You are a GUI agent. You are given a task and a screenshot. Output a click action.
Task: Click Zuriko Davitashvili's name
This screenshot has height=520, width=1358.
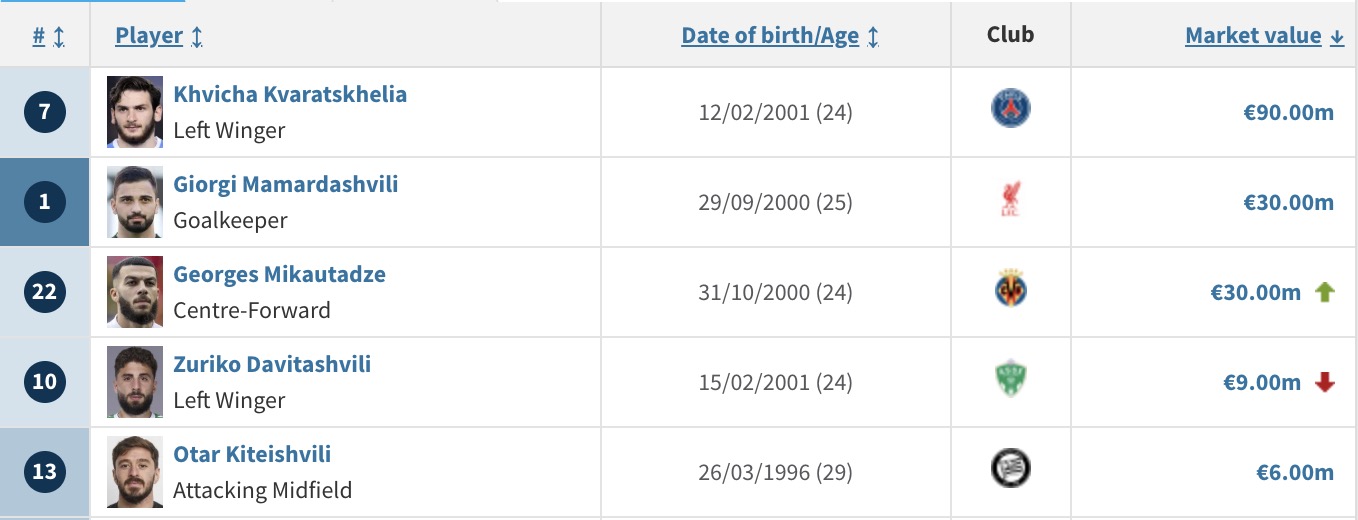click(272, 365)
